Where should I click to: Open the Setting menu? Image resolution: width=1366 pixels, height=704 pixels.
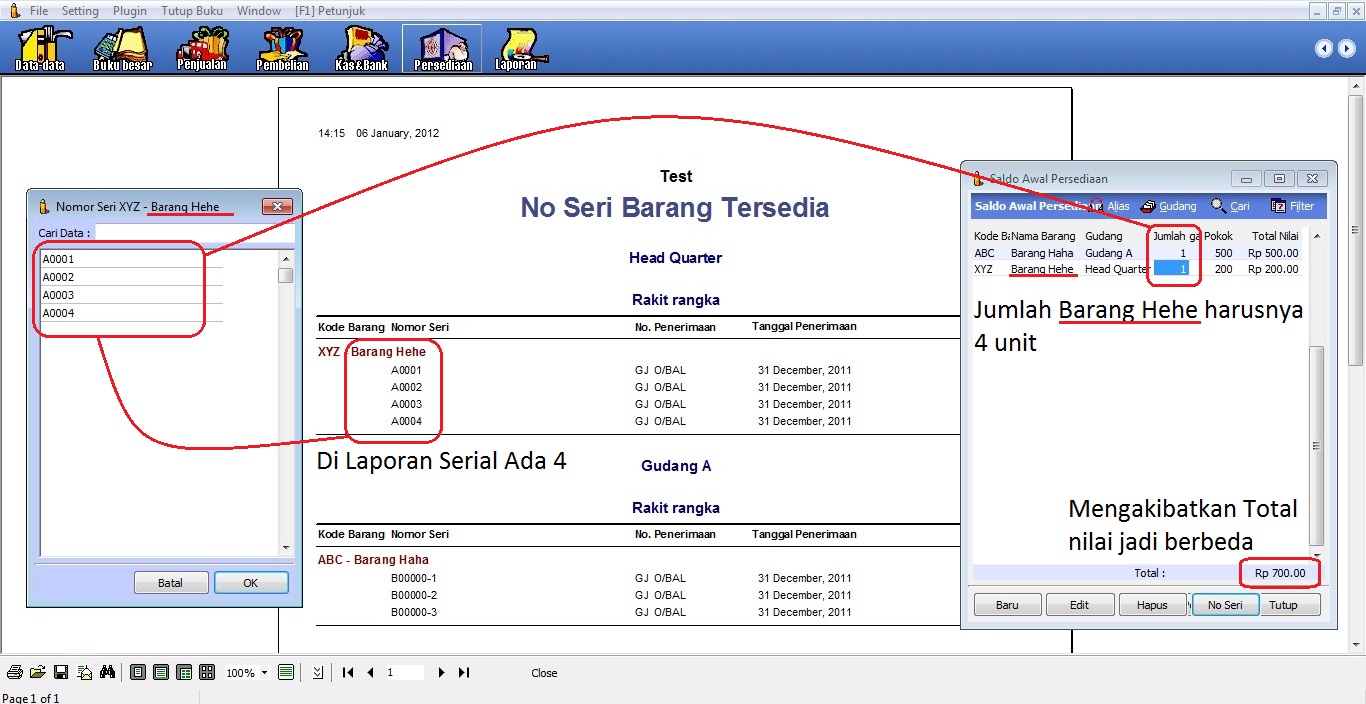coord(80,11)
